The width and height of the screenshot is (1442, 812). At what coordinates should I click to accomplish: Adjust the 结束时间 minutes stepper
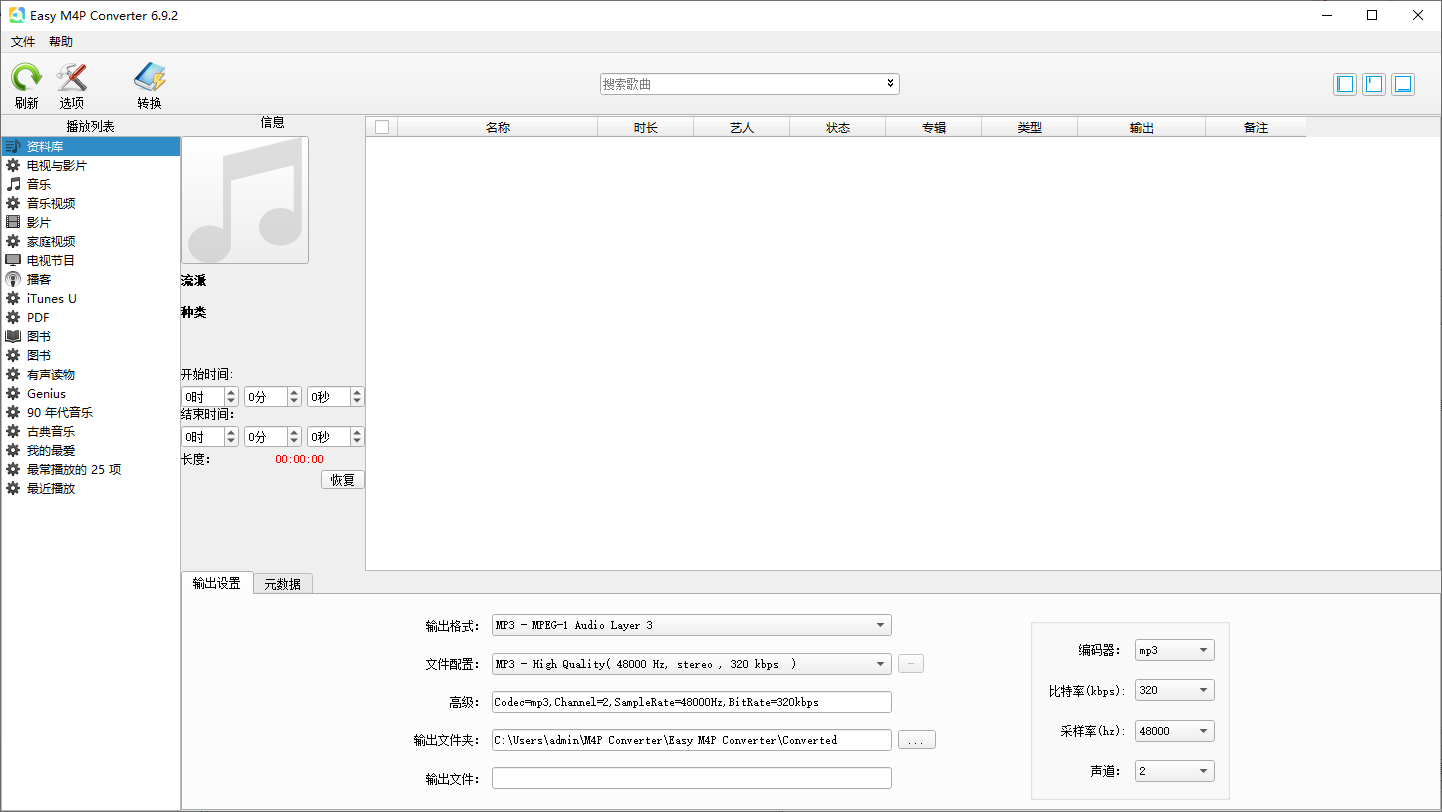tap(294, 437)
